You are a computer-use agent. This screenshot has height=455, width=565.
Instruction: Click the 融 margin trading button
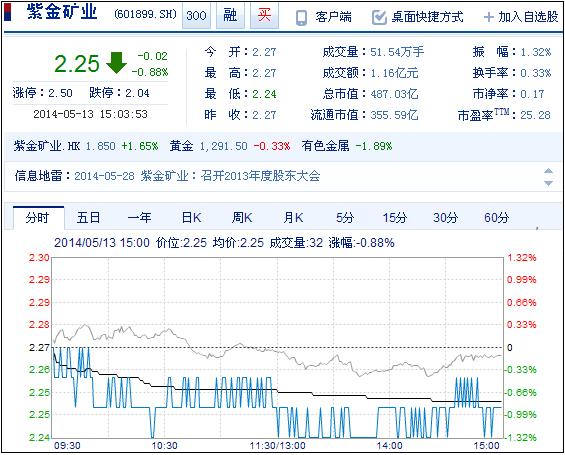[x=230, y=15]
